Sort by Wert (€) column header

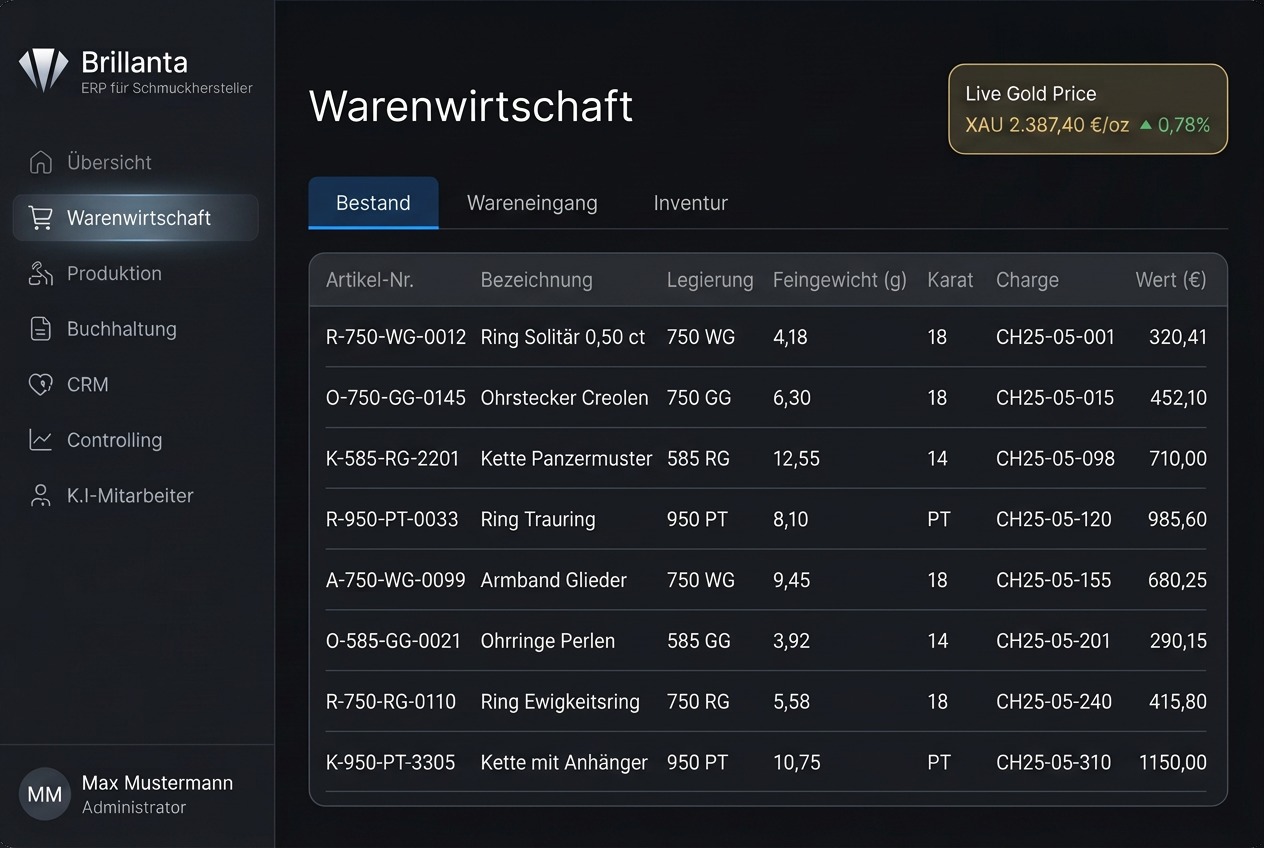click(1171, 280)
